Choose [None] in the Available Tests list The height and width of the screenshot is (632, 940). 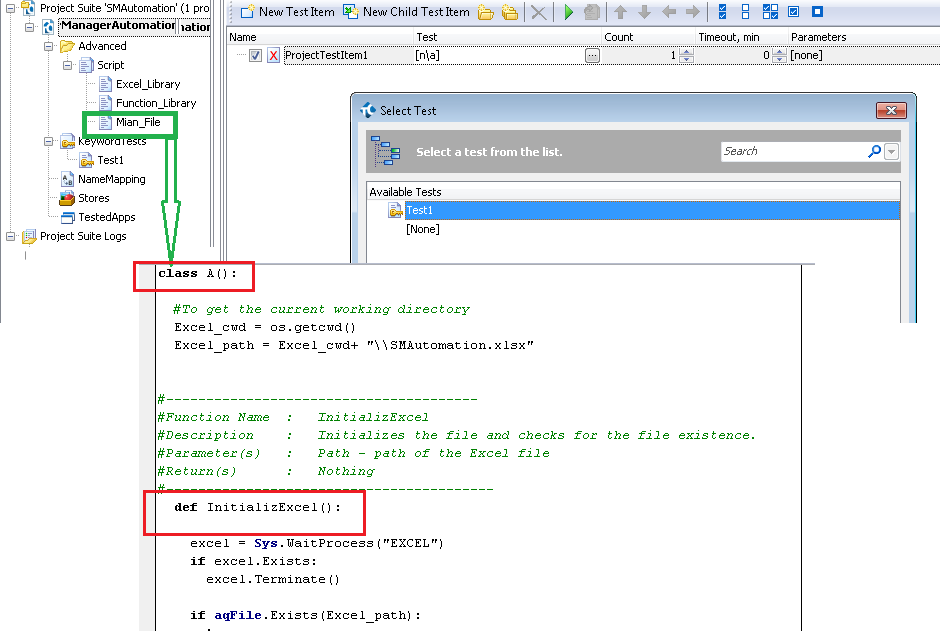coord(422,229)
